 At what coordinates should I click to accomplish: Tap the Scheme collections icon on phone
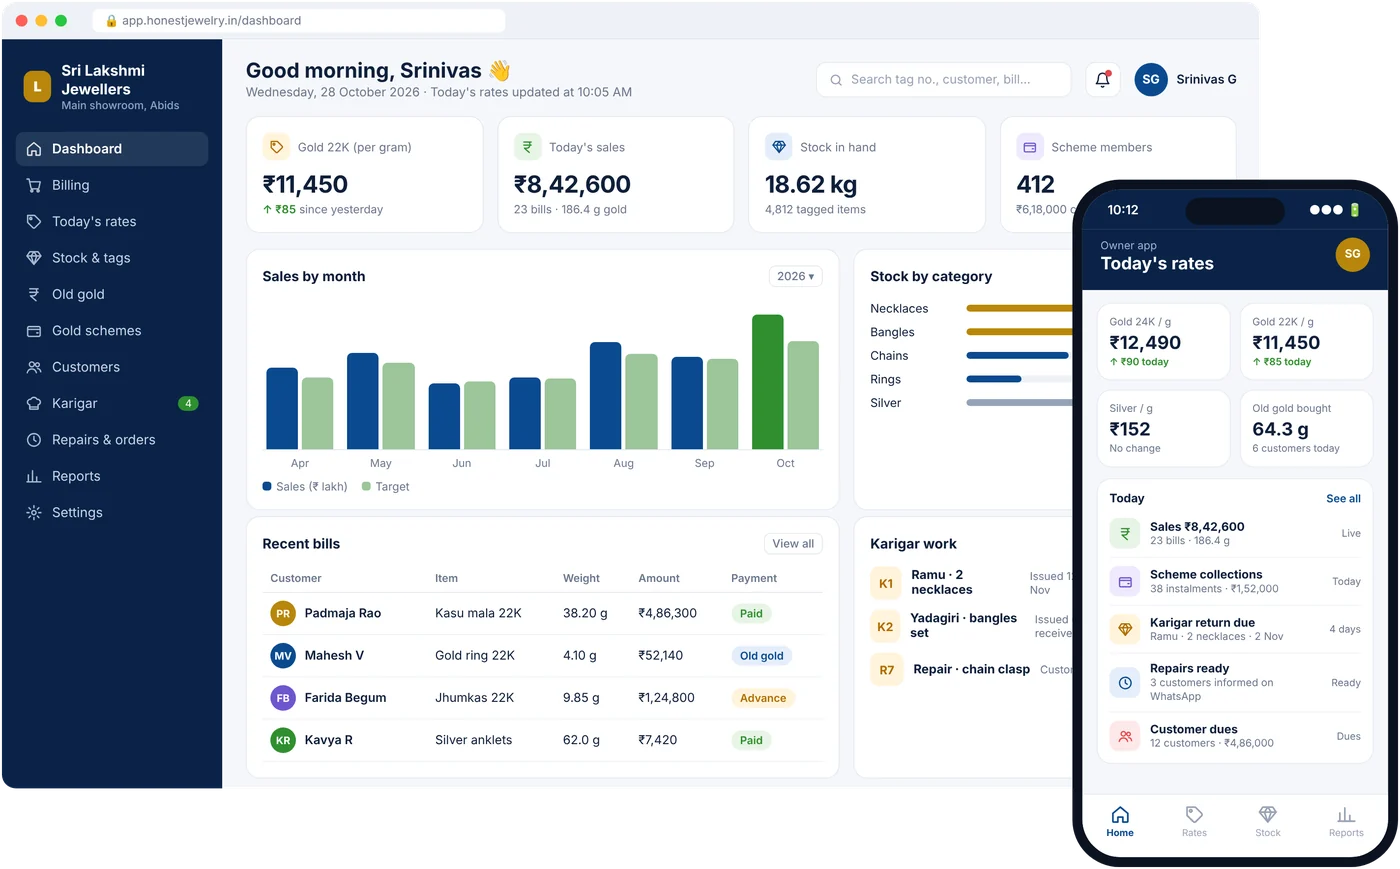pyautogui.click(x=1125, y=581)
